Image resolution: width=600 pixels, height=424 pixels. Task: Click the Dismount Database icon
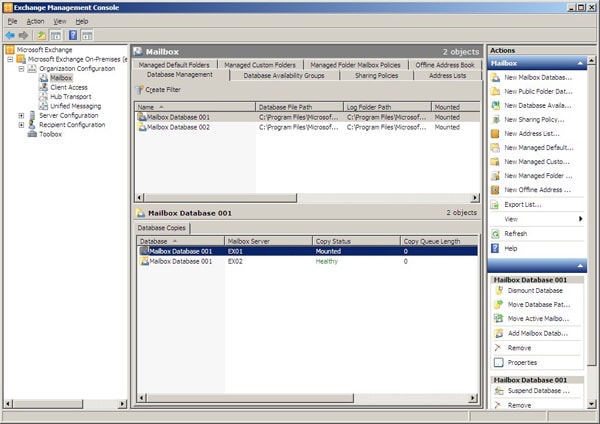pyautogui.click(x=499, y=290)
